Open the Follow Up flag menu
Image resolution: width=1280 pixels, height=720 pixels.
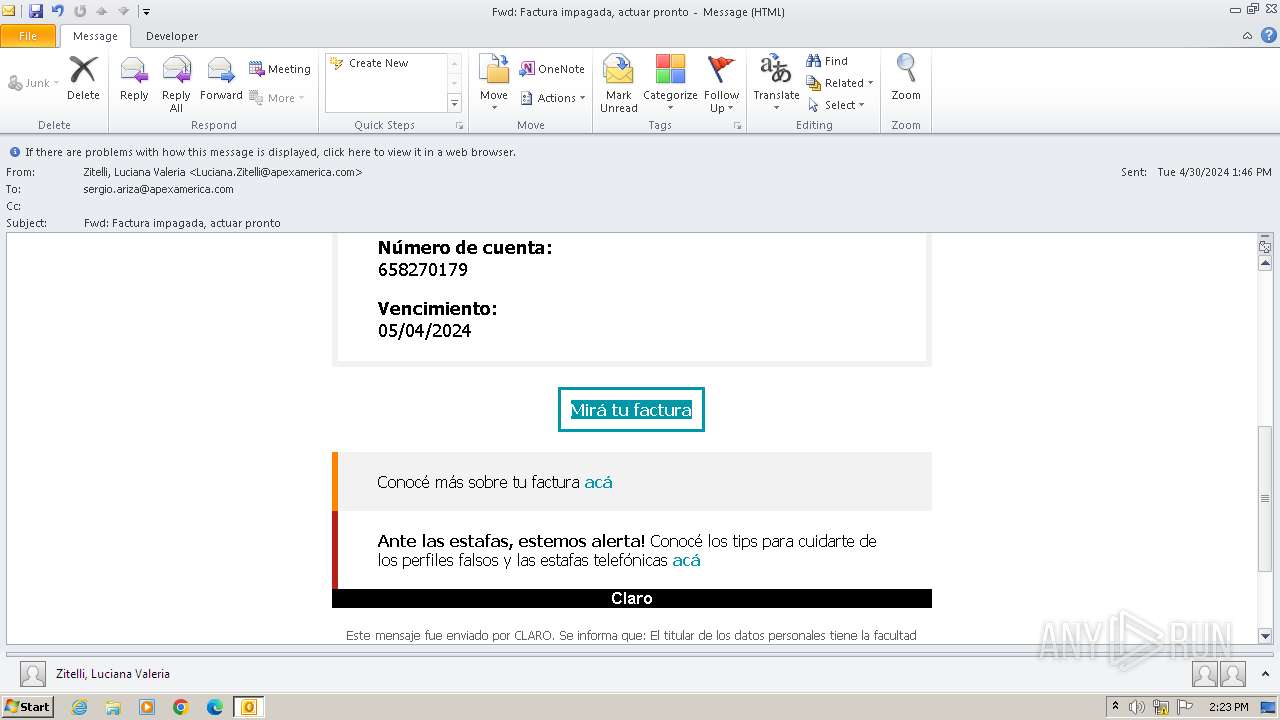click(x=721, y=83)
